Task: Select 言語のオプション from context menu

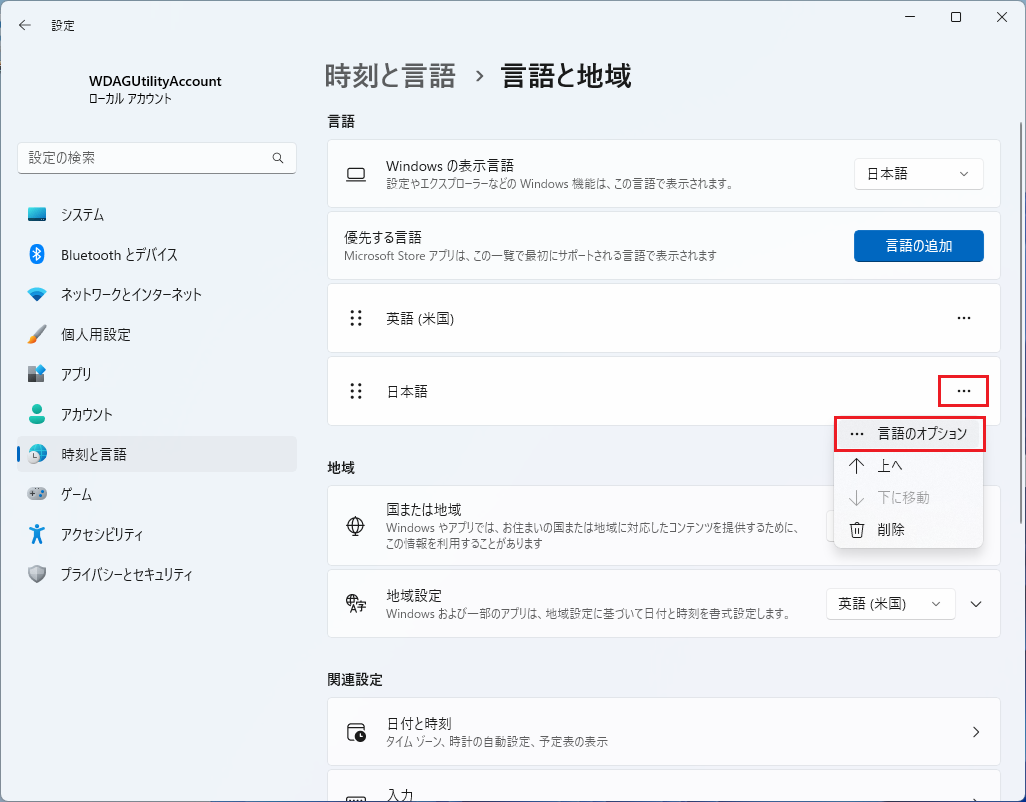Action: pyautogui.click(x=910, y=434)
